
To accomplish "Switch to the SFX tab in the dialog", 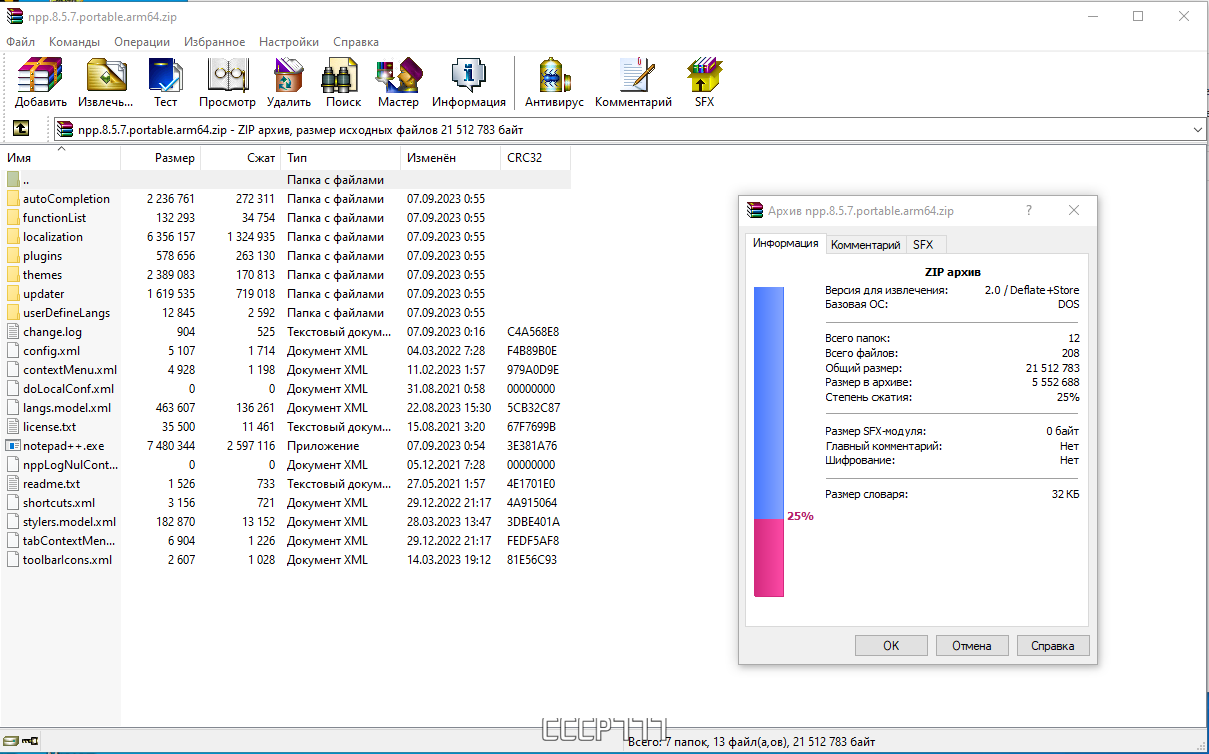I will tap(923, 244).
